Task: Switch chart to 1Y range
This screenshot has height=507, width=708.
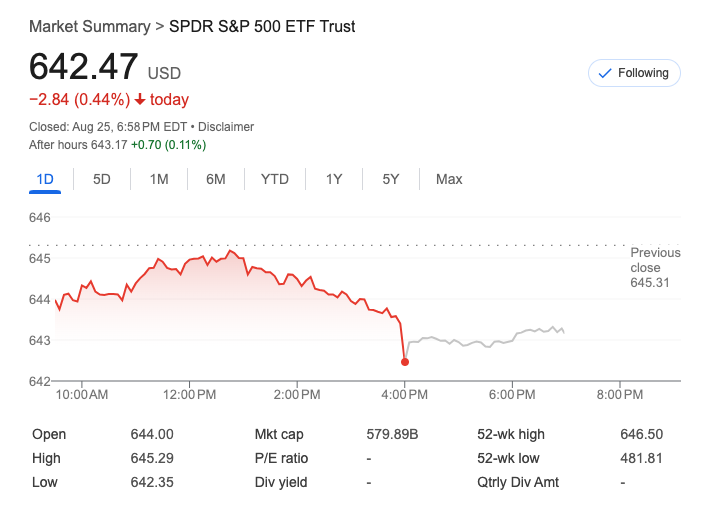Action: point(334,179)
